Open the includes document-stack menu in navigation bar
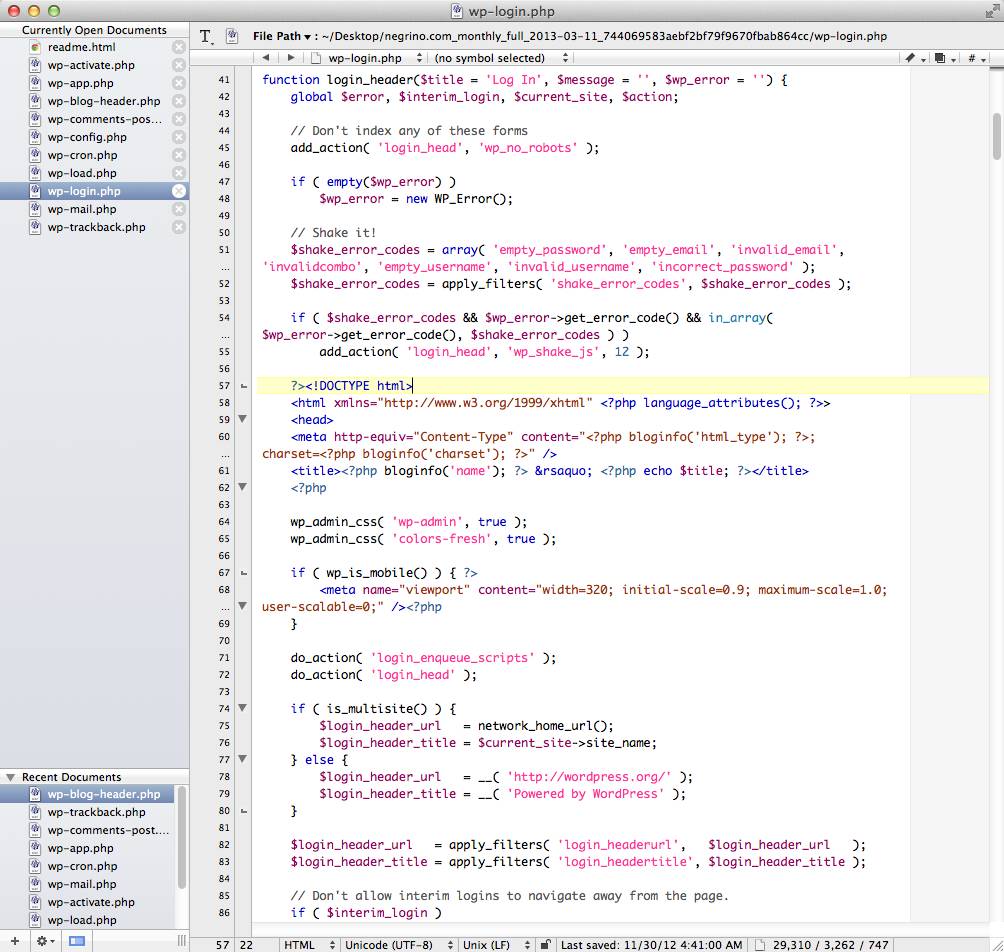The width and height of the screenshot is (1004, 952). (945, 58)
